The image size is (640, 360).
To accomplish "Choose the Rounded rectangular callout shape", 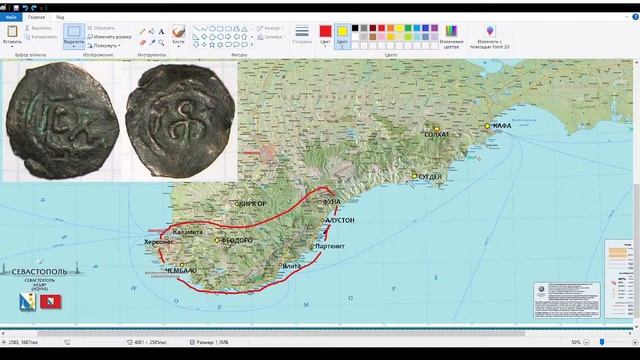I will click(x=228, y=44).
